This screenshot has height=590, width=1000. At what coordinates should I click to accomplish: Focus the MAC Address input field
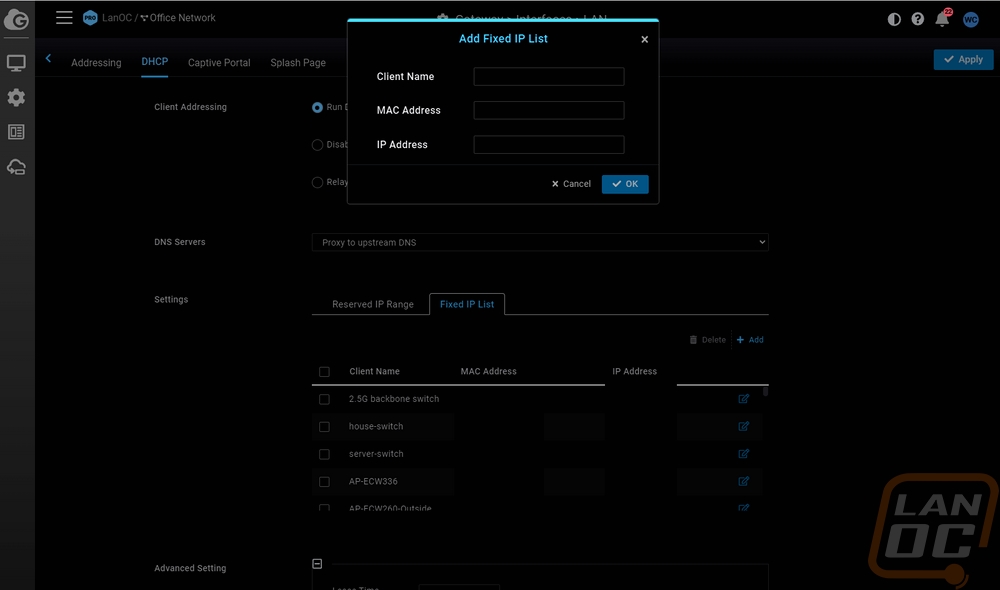[x=548, y=110]
